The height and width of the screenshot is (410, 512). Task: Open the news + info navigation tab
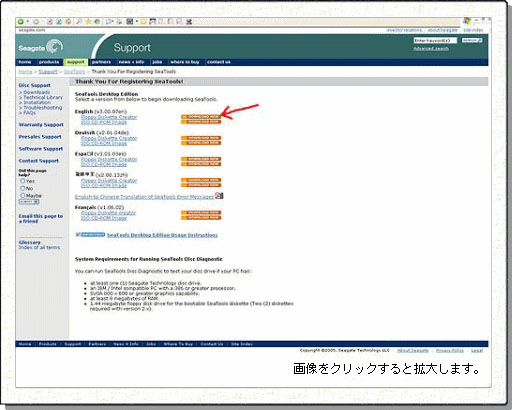tap(131, 62)
